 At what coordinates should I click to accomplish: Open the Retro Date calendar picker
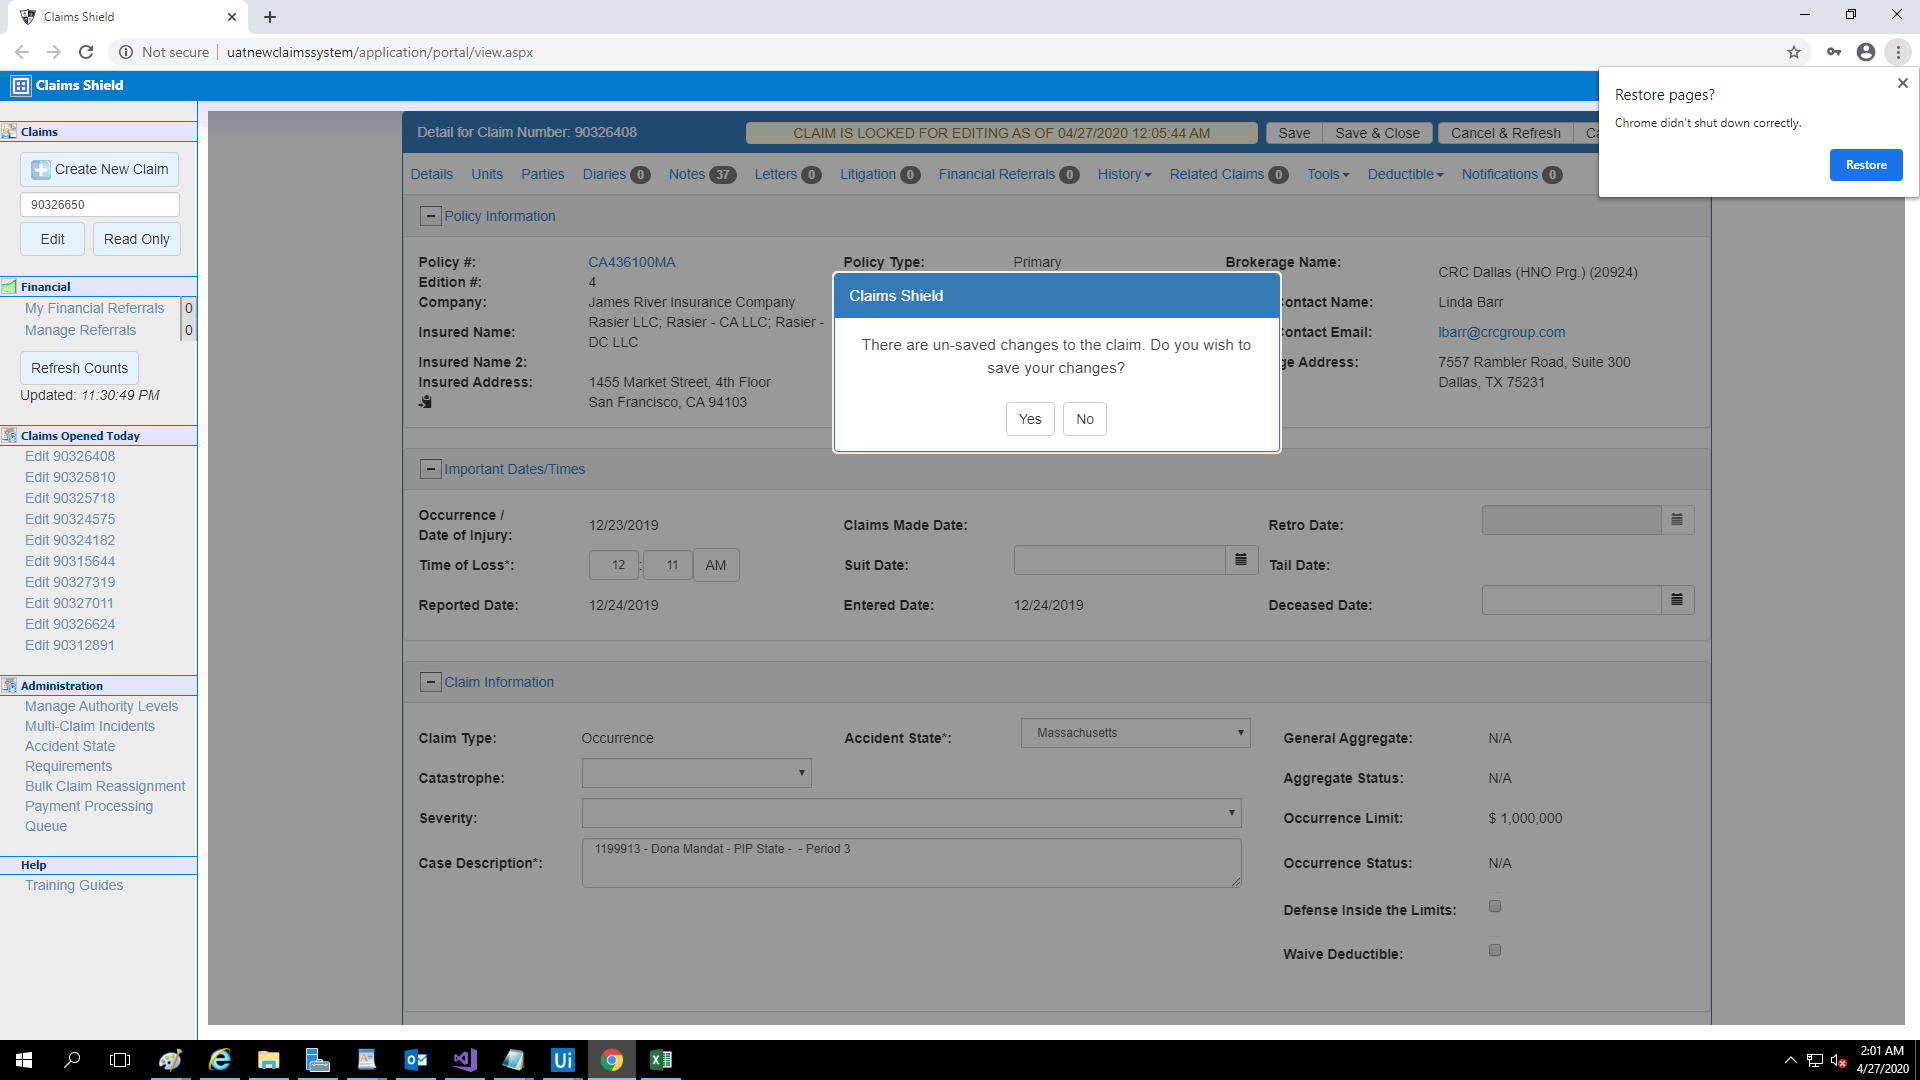1677,520
